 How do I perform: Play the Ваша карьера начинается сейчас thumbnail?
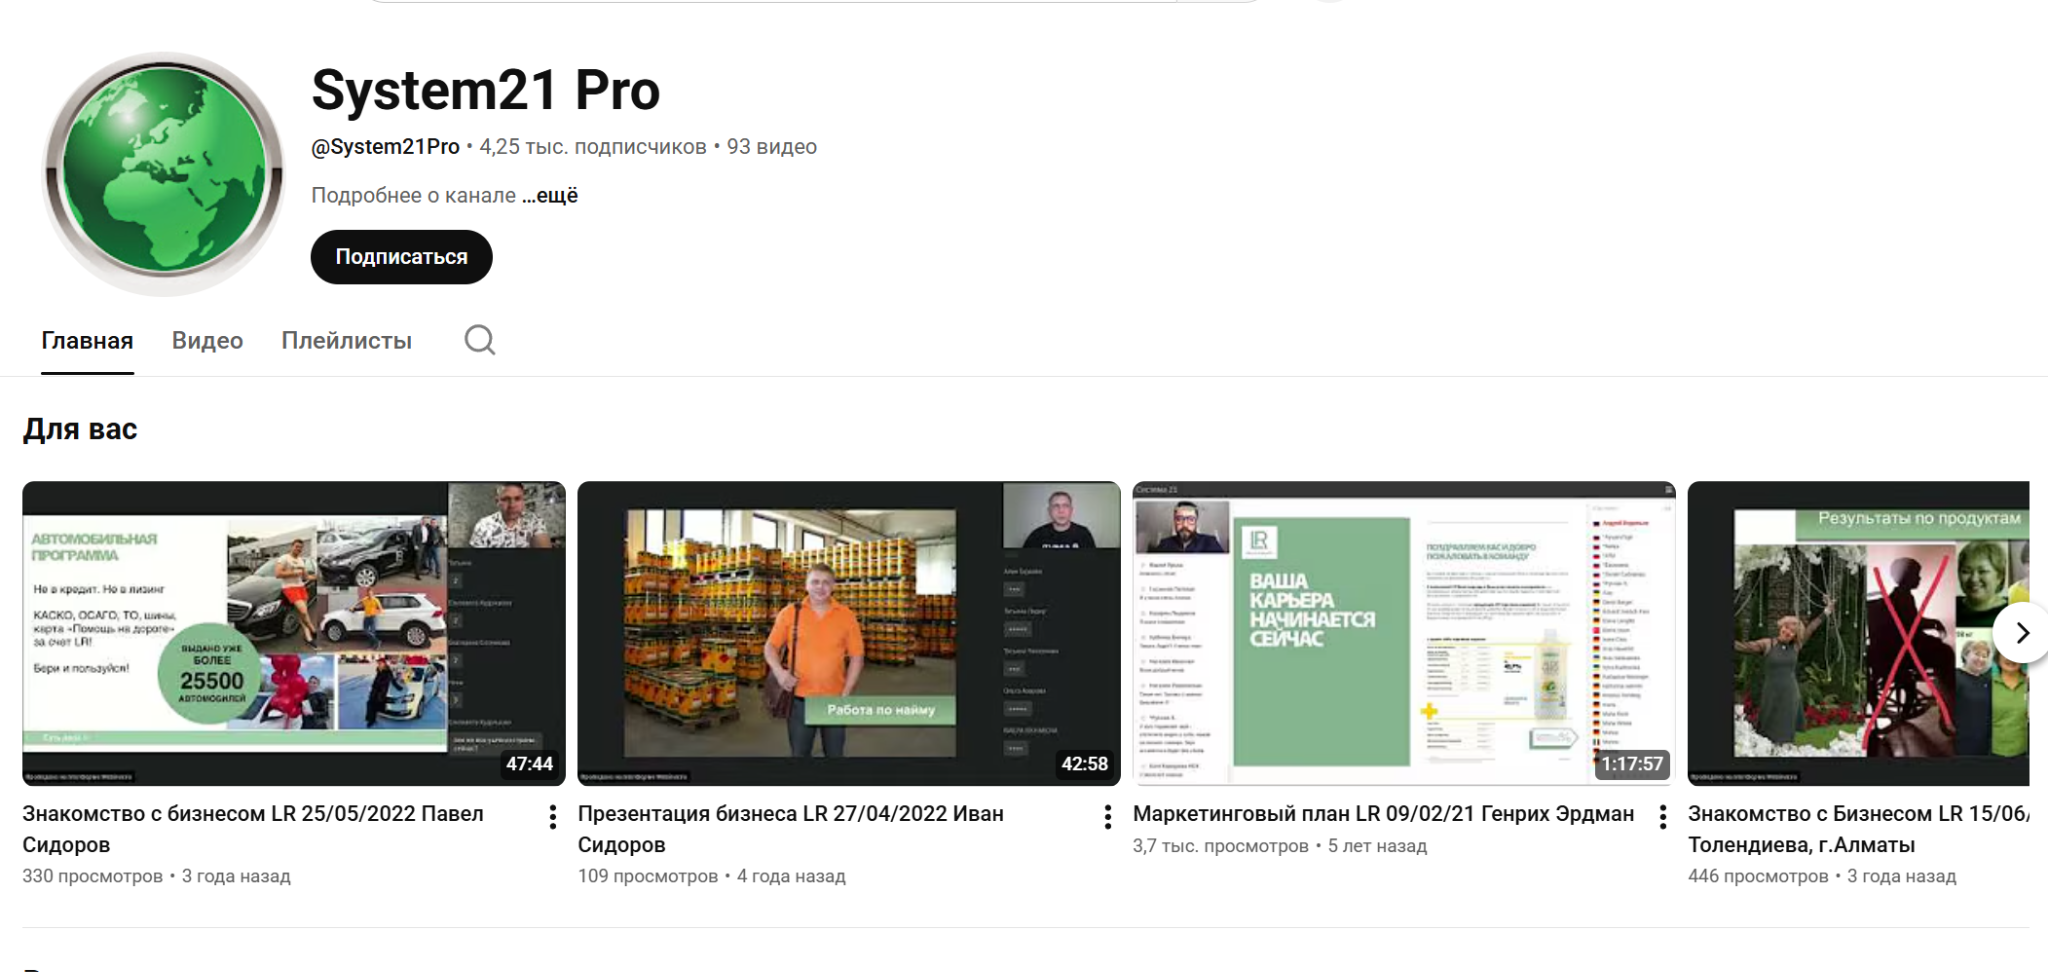pos(1404,633)
